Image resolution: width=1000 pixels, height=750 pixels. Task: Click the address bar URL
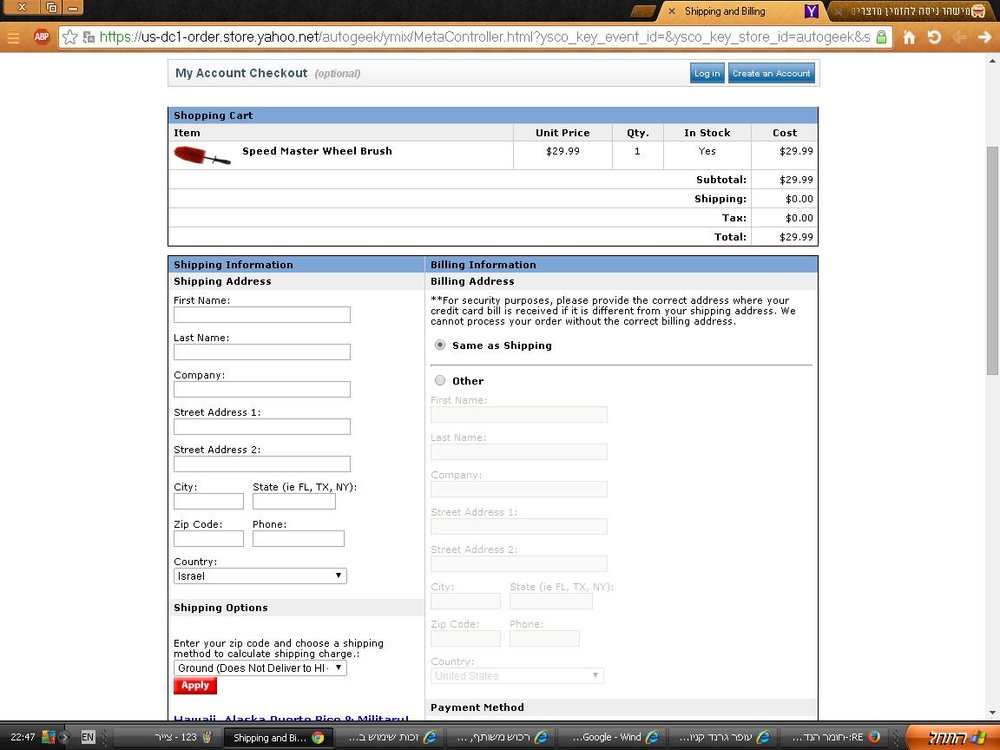(485, 38)
